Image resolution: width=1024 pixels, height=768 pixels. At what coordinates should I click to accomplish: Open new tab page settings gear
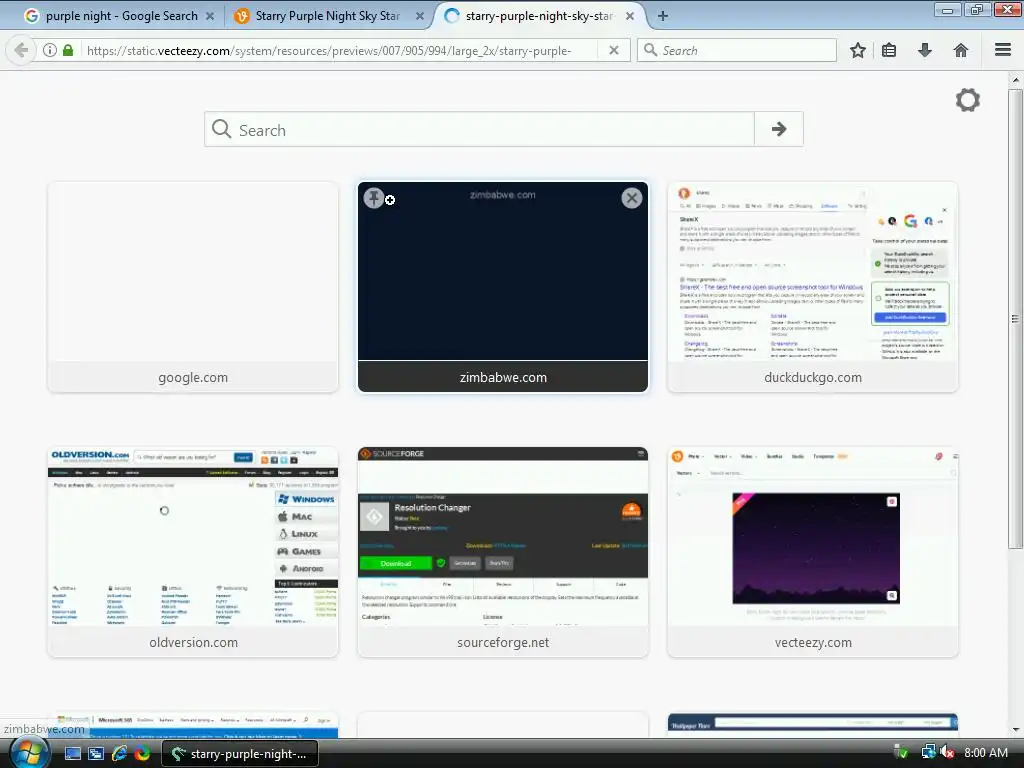(x=967, y=100)
